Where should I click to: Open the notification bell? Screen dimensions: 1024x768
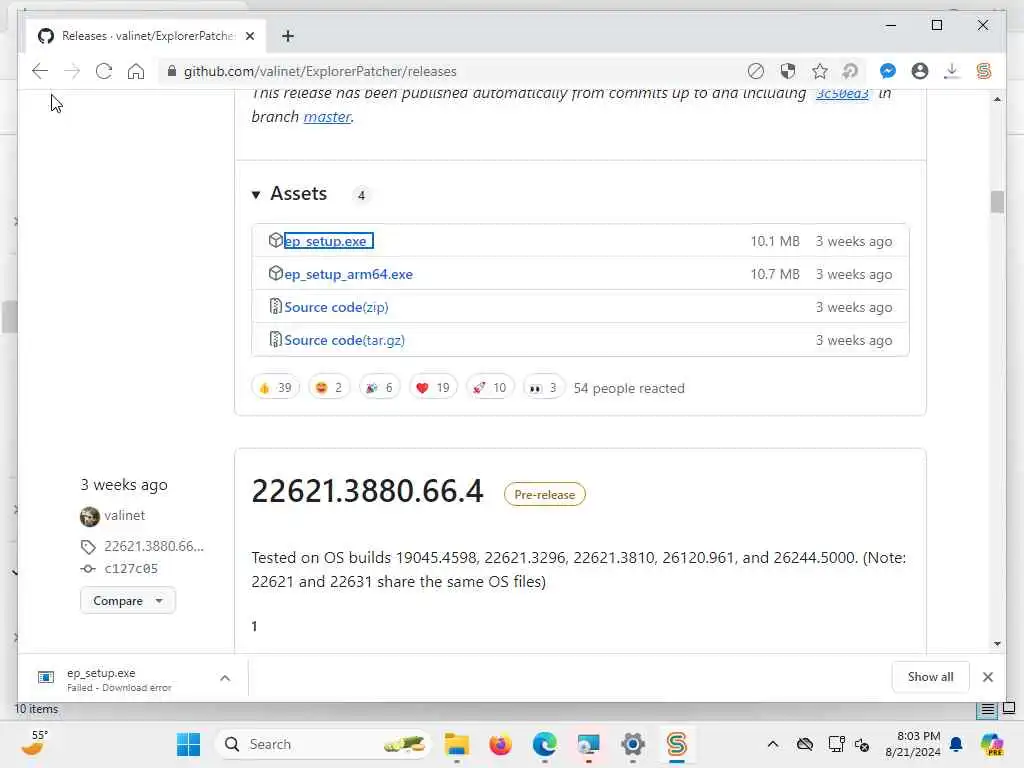[956, 744]
